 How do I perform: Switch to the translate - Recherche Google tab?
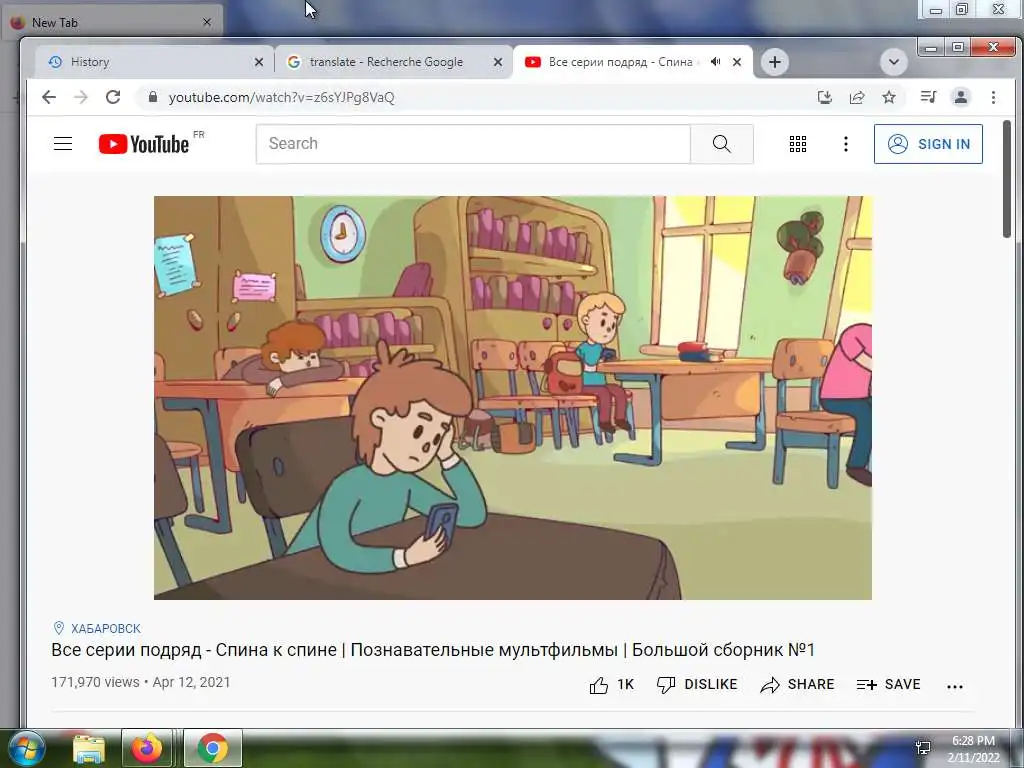click(385, 62)
